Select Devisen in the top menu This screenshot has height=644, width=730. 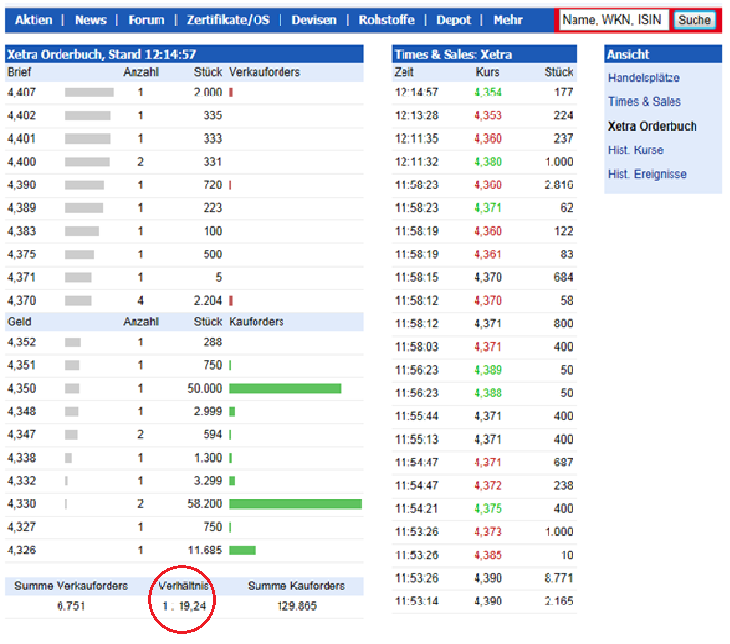point(313,20)
